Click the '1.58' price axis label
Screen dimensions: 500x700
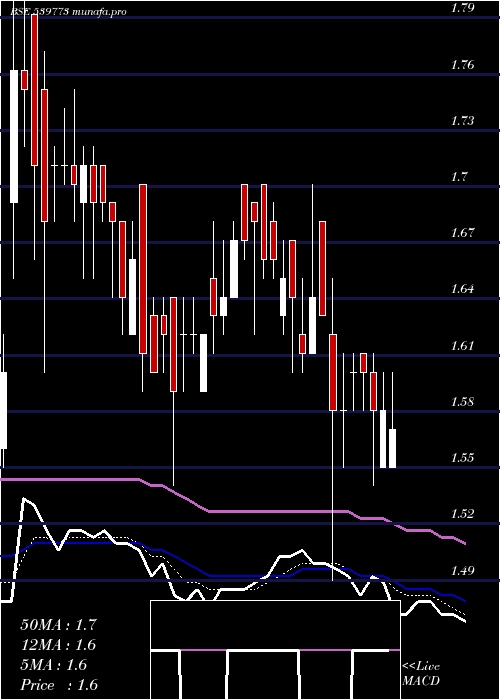[462, 402]
